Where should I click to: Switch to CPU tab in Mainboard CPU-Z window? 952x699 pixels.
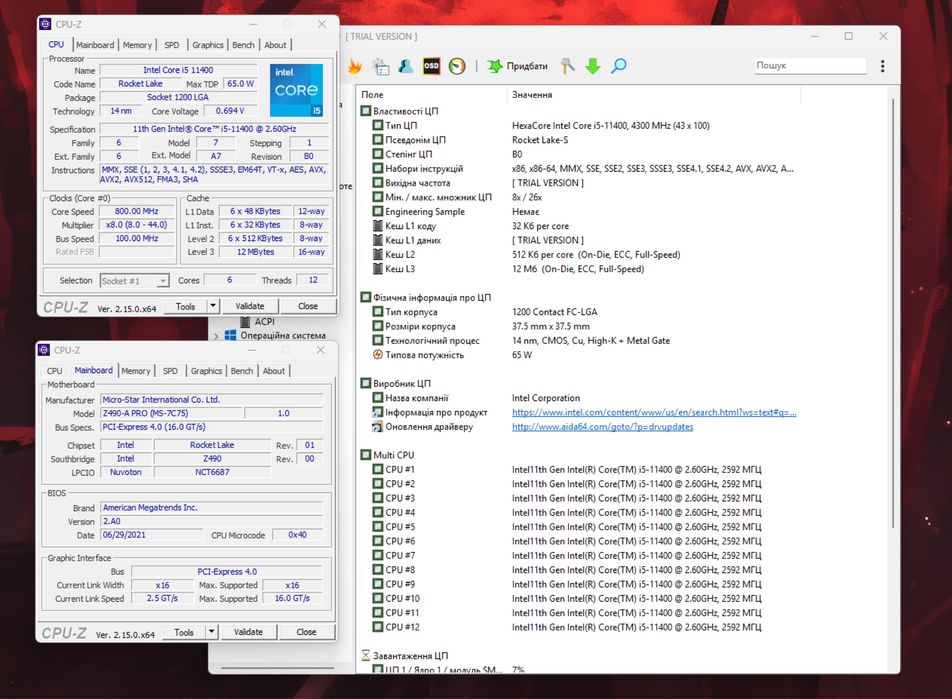pyautogui.click(x=55, y=371)
